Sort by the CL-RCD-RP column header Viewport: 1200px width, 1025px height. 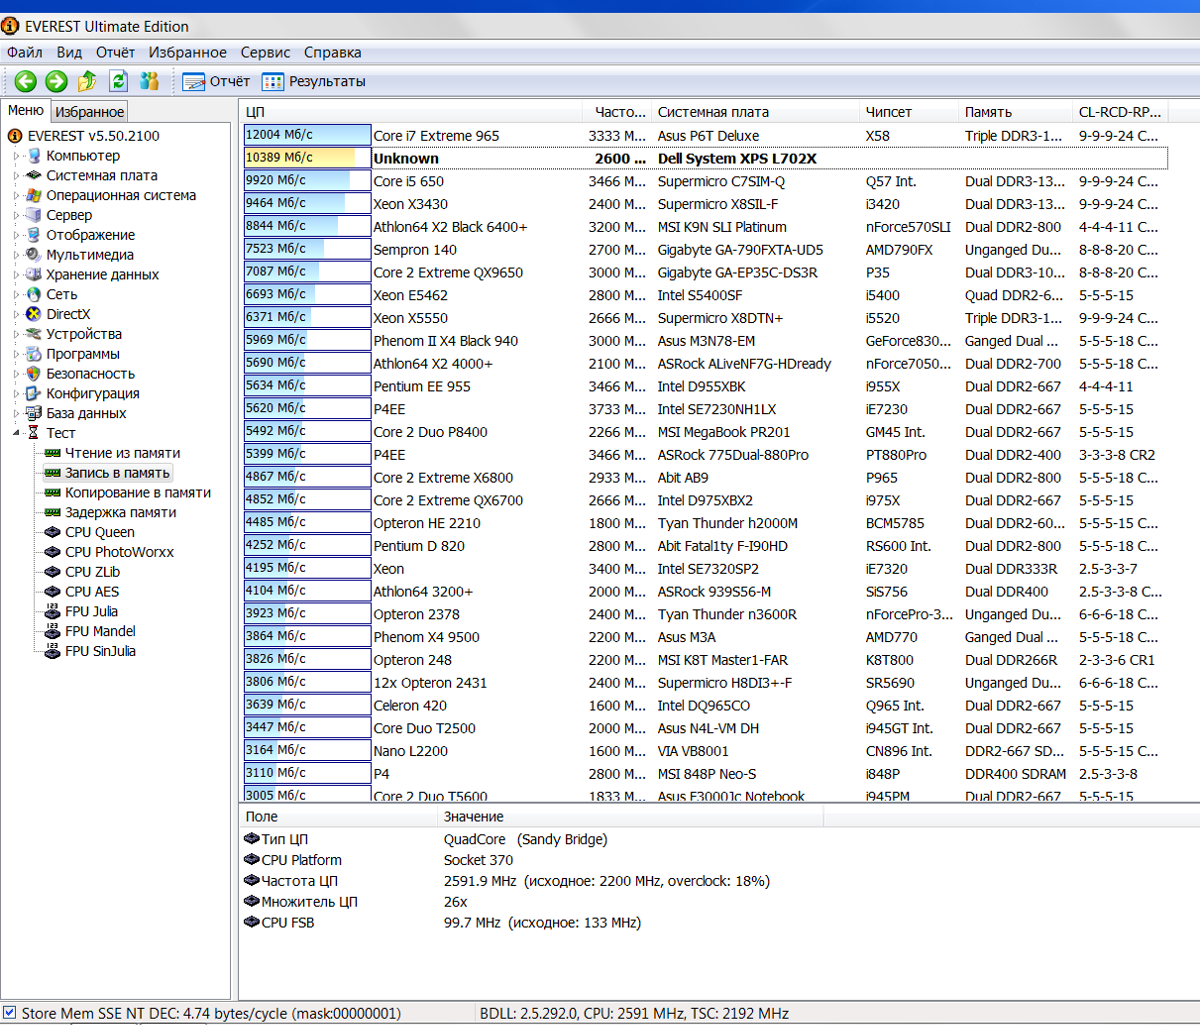click(1120, 112)
